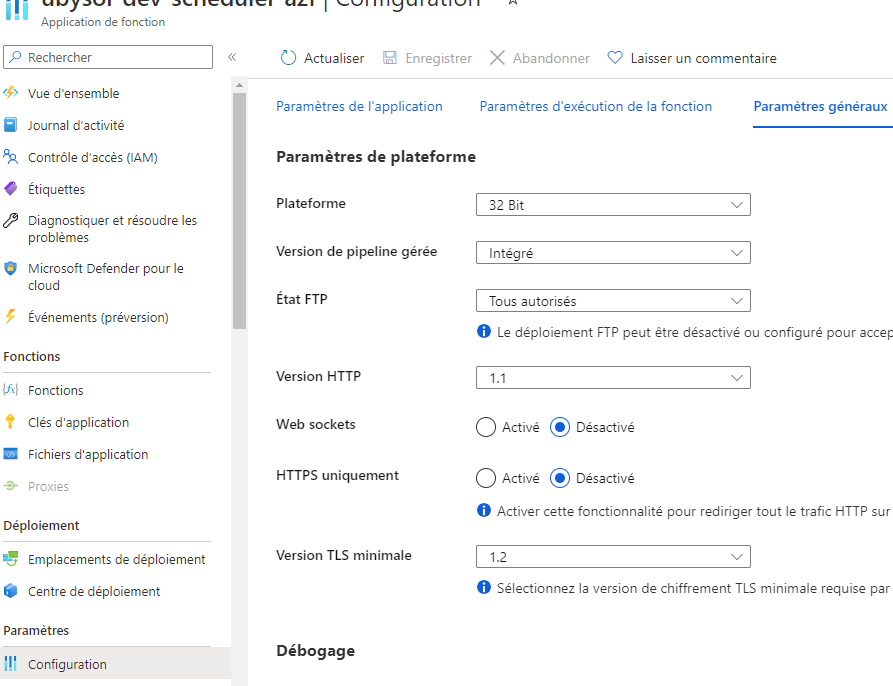Select Désactivé radio for Web sockets
Viewport: 893px width, 686px height.
pyautogui.click(x=560, y=427)
